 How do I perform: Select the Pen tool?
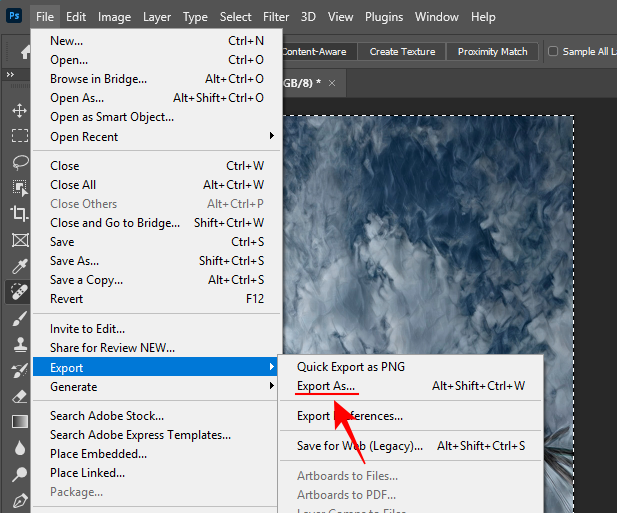[x=20, y=500]
